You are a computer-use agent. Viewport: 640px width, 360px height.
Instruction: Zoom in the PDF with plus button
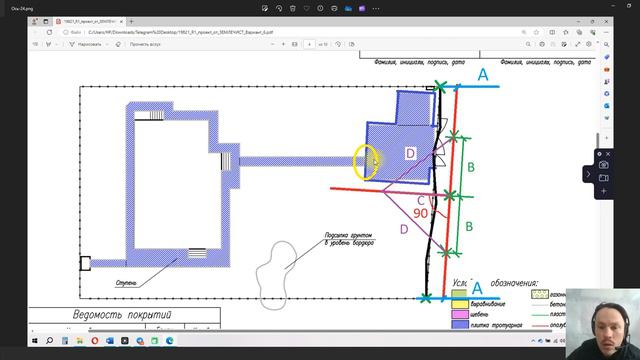284,44
